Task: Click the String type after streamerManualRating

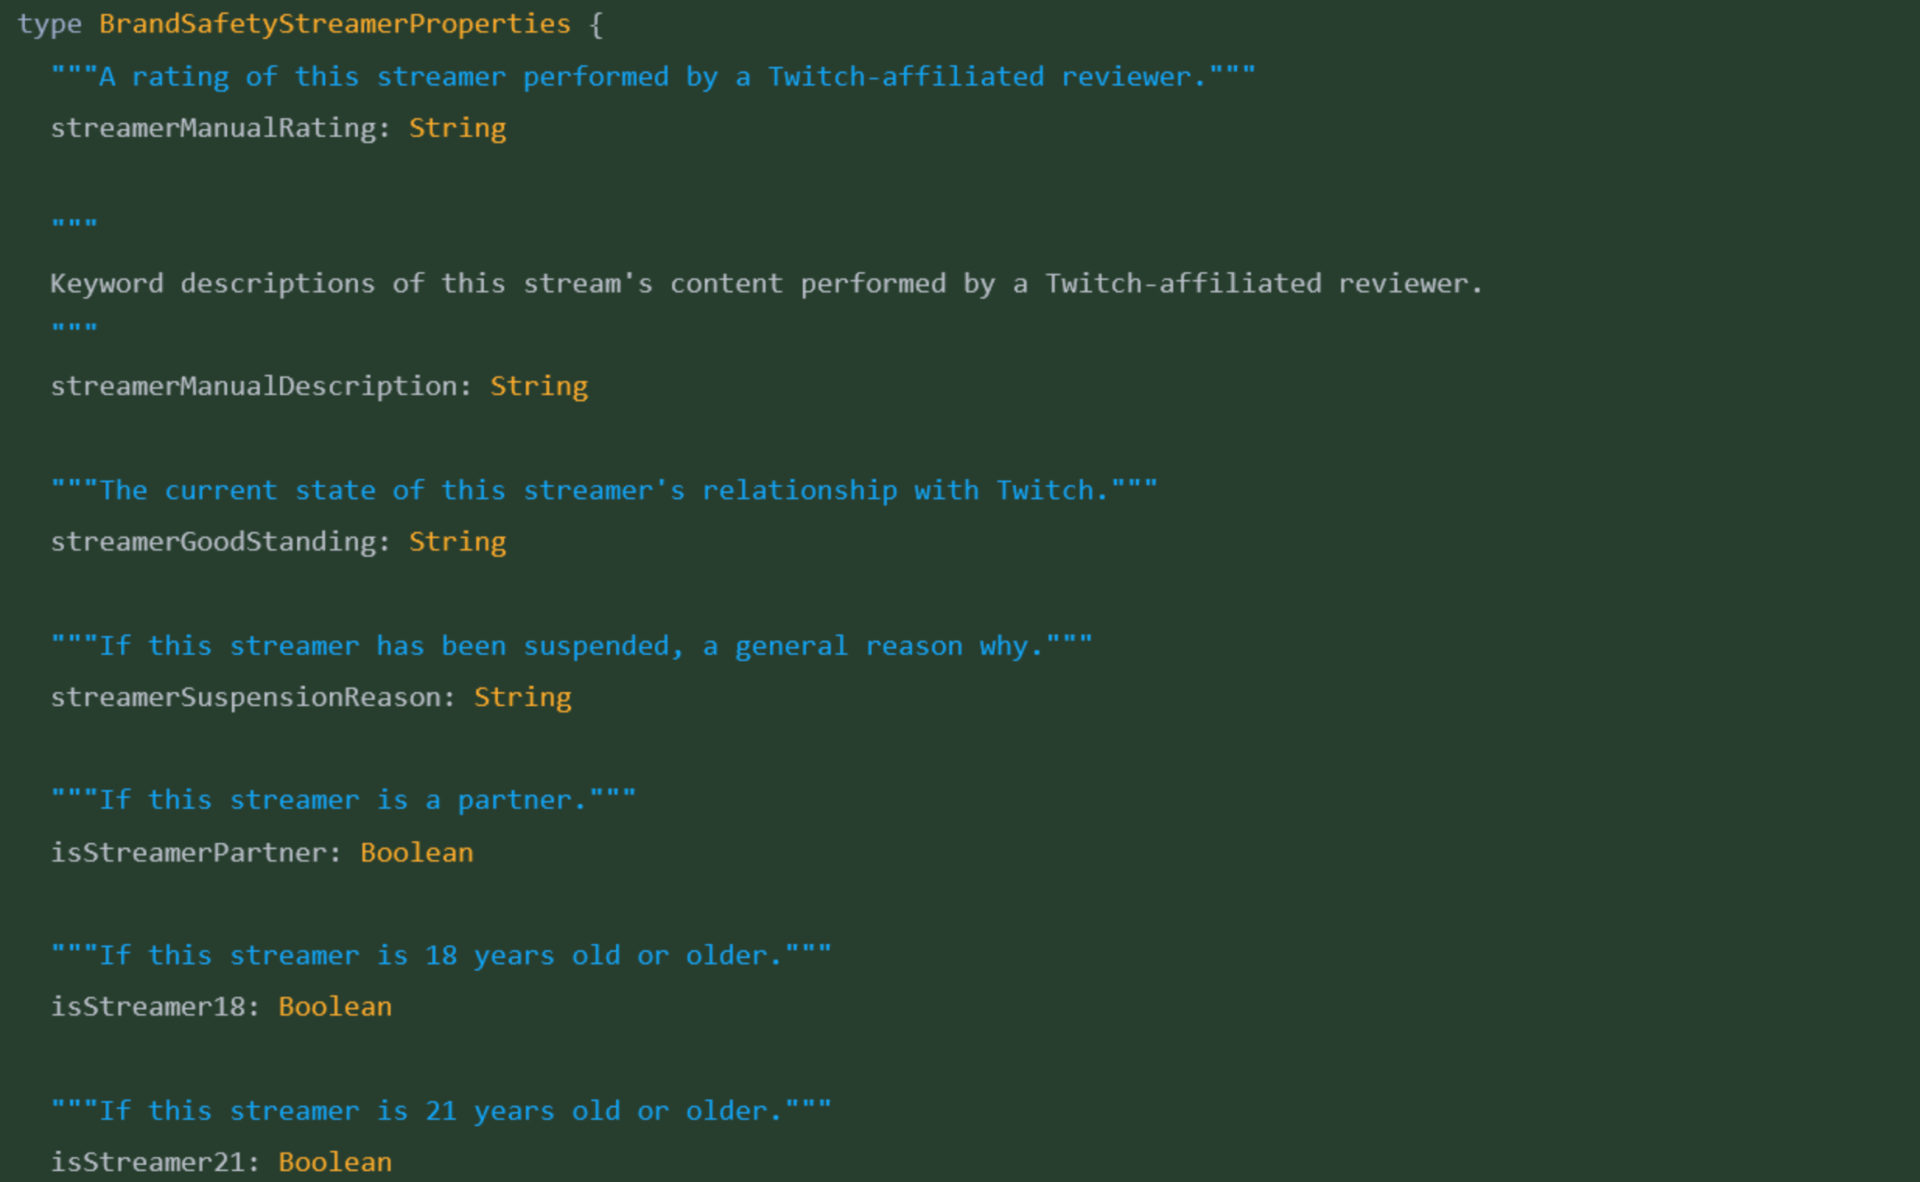Action: pyautogui.click(x=458, y=128)
